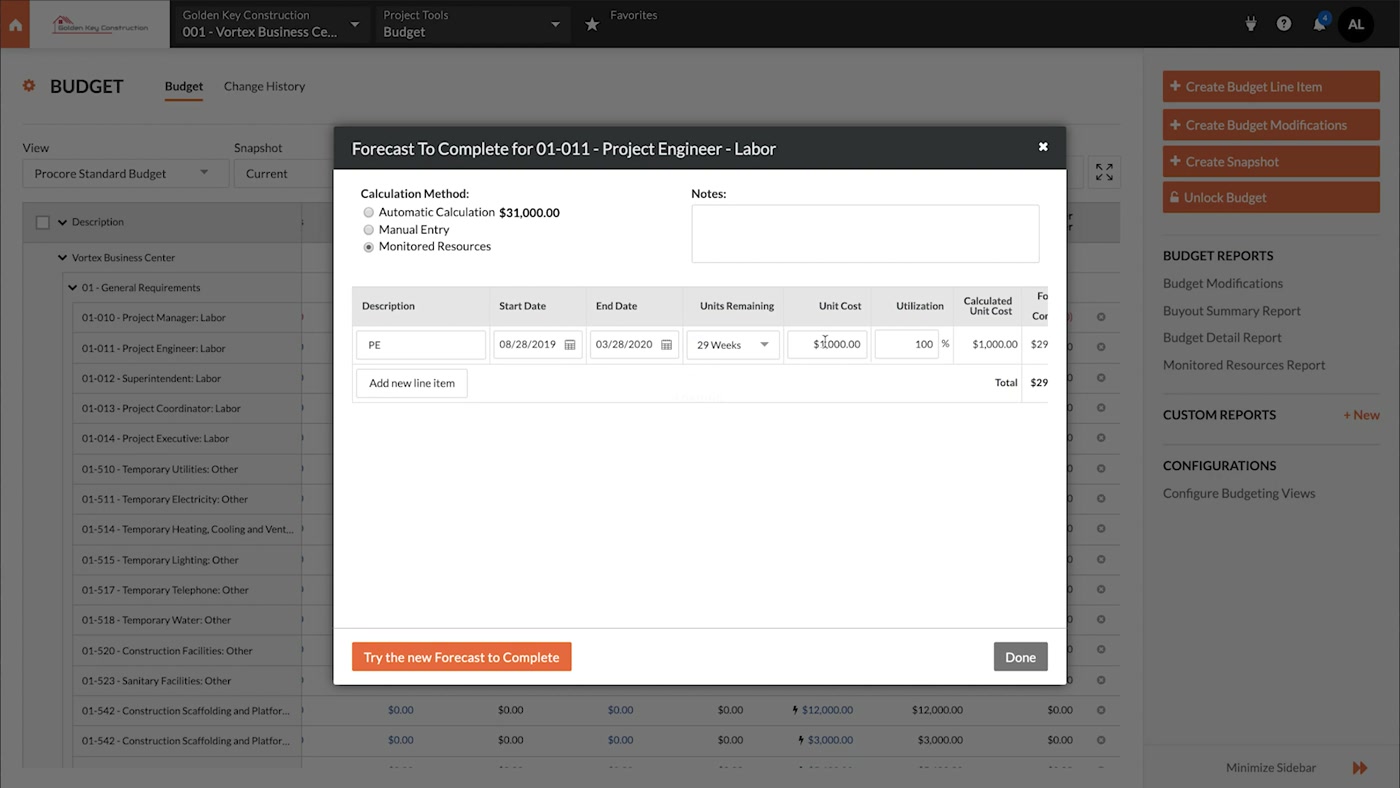Switch to the Budget tab
This screenshot has height=788, width=1400.
(184, 86)
